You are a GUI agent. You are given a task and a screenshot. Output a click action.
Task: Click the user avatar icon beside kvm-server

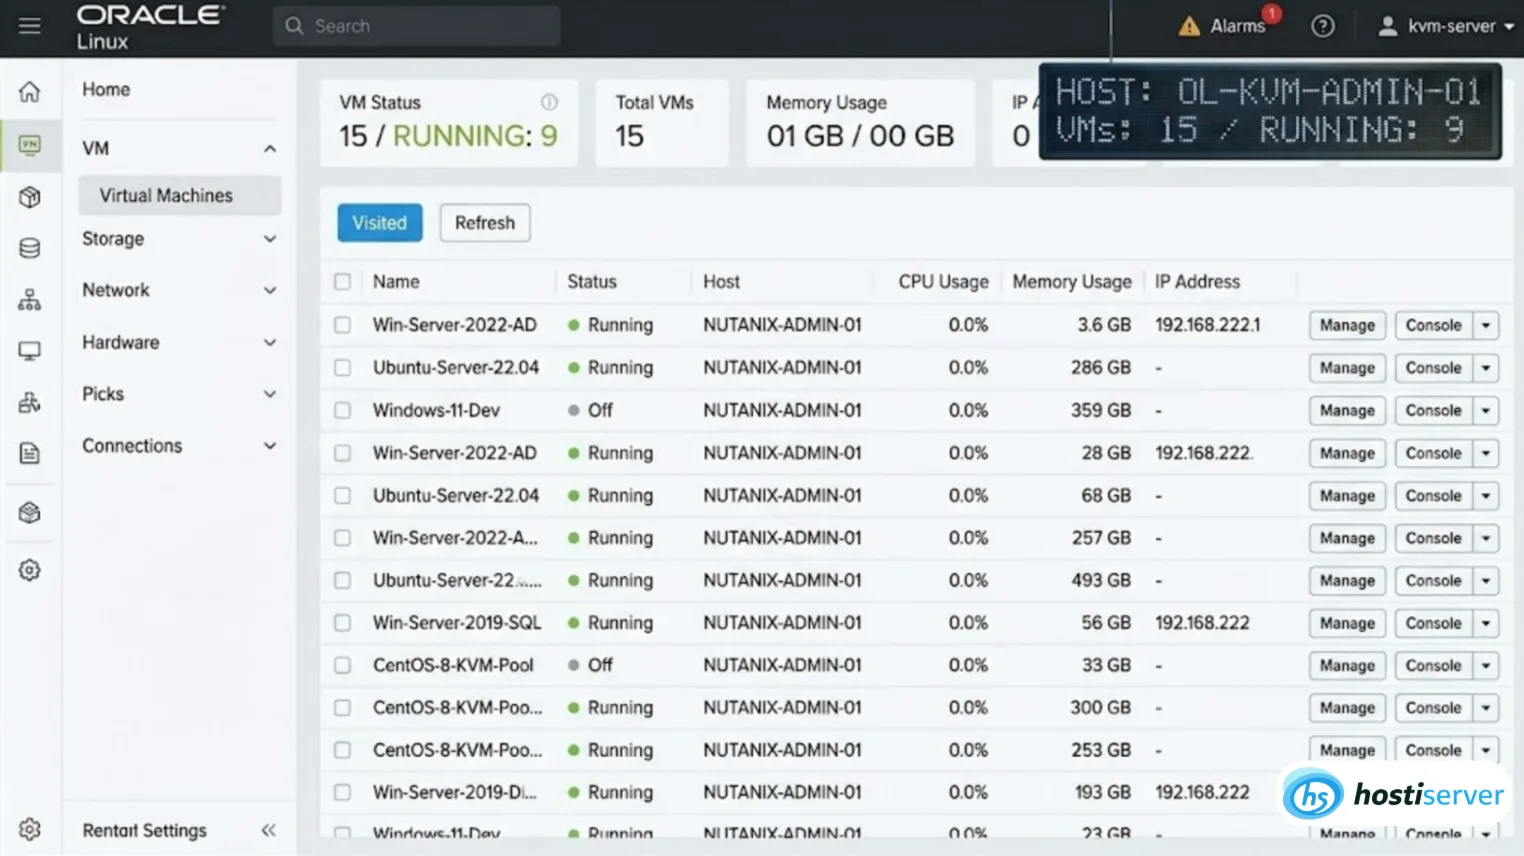[1388, 26]
